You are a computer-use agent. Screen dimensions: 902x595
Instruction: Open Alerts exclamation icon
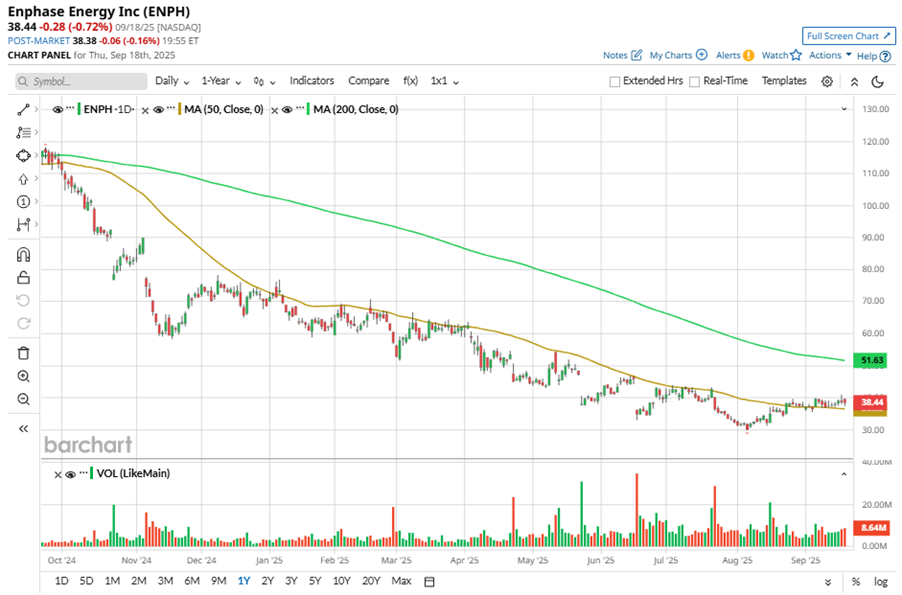click(748, 55)
